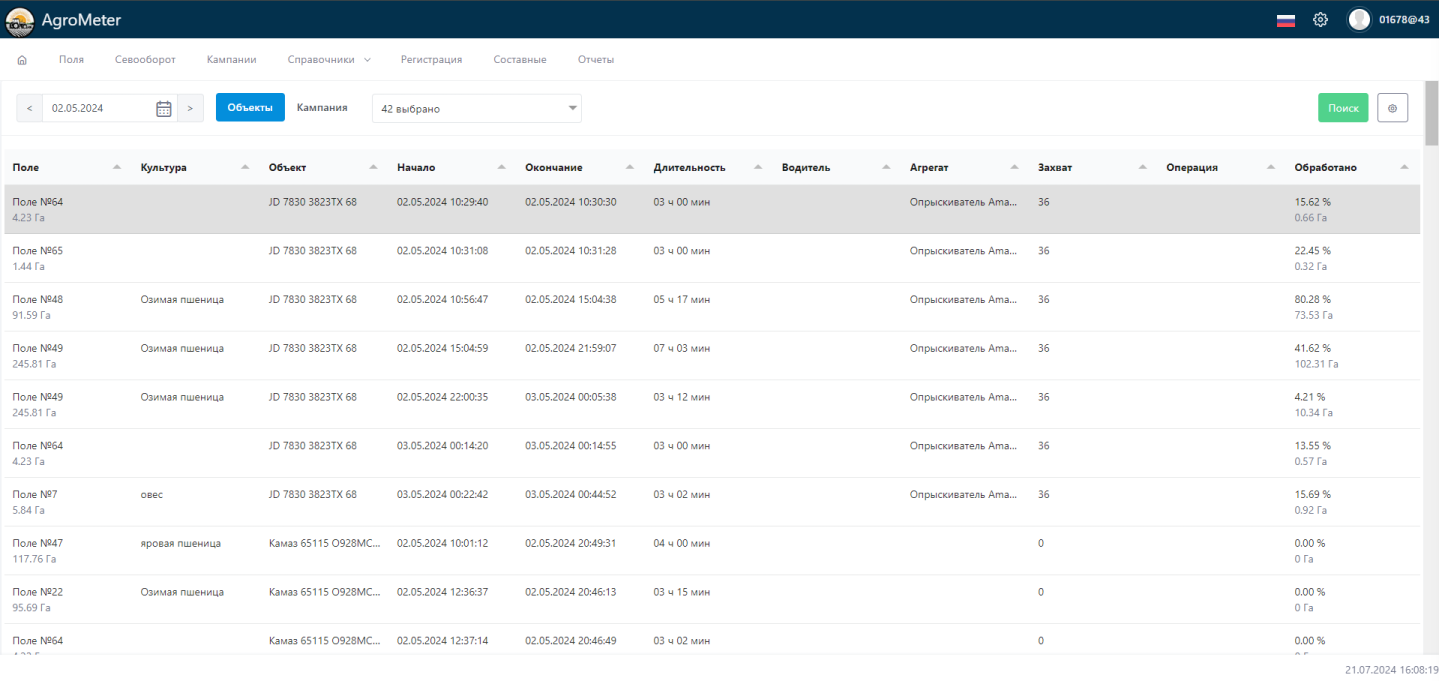Expand the "42 выбрано" dropdown
This screenshot has height=681, width=1439.
click(x=476, y=108)
